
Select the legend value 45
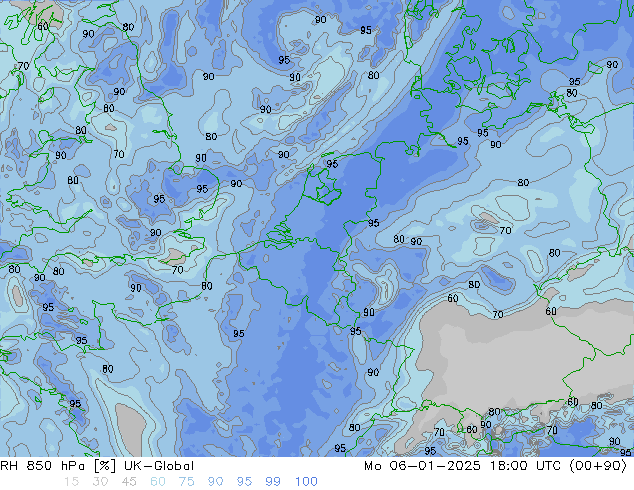129,482
